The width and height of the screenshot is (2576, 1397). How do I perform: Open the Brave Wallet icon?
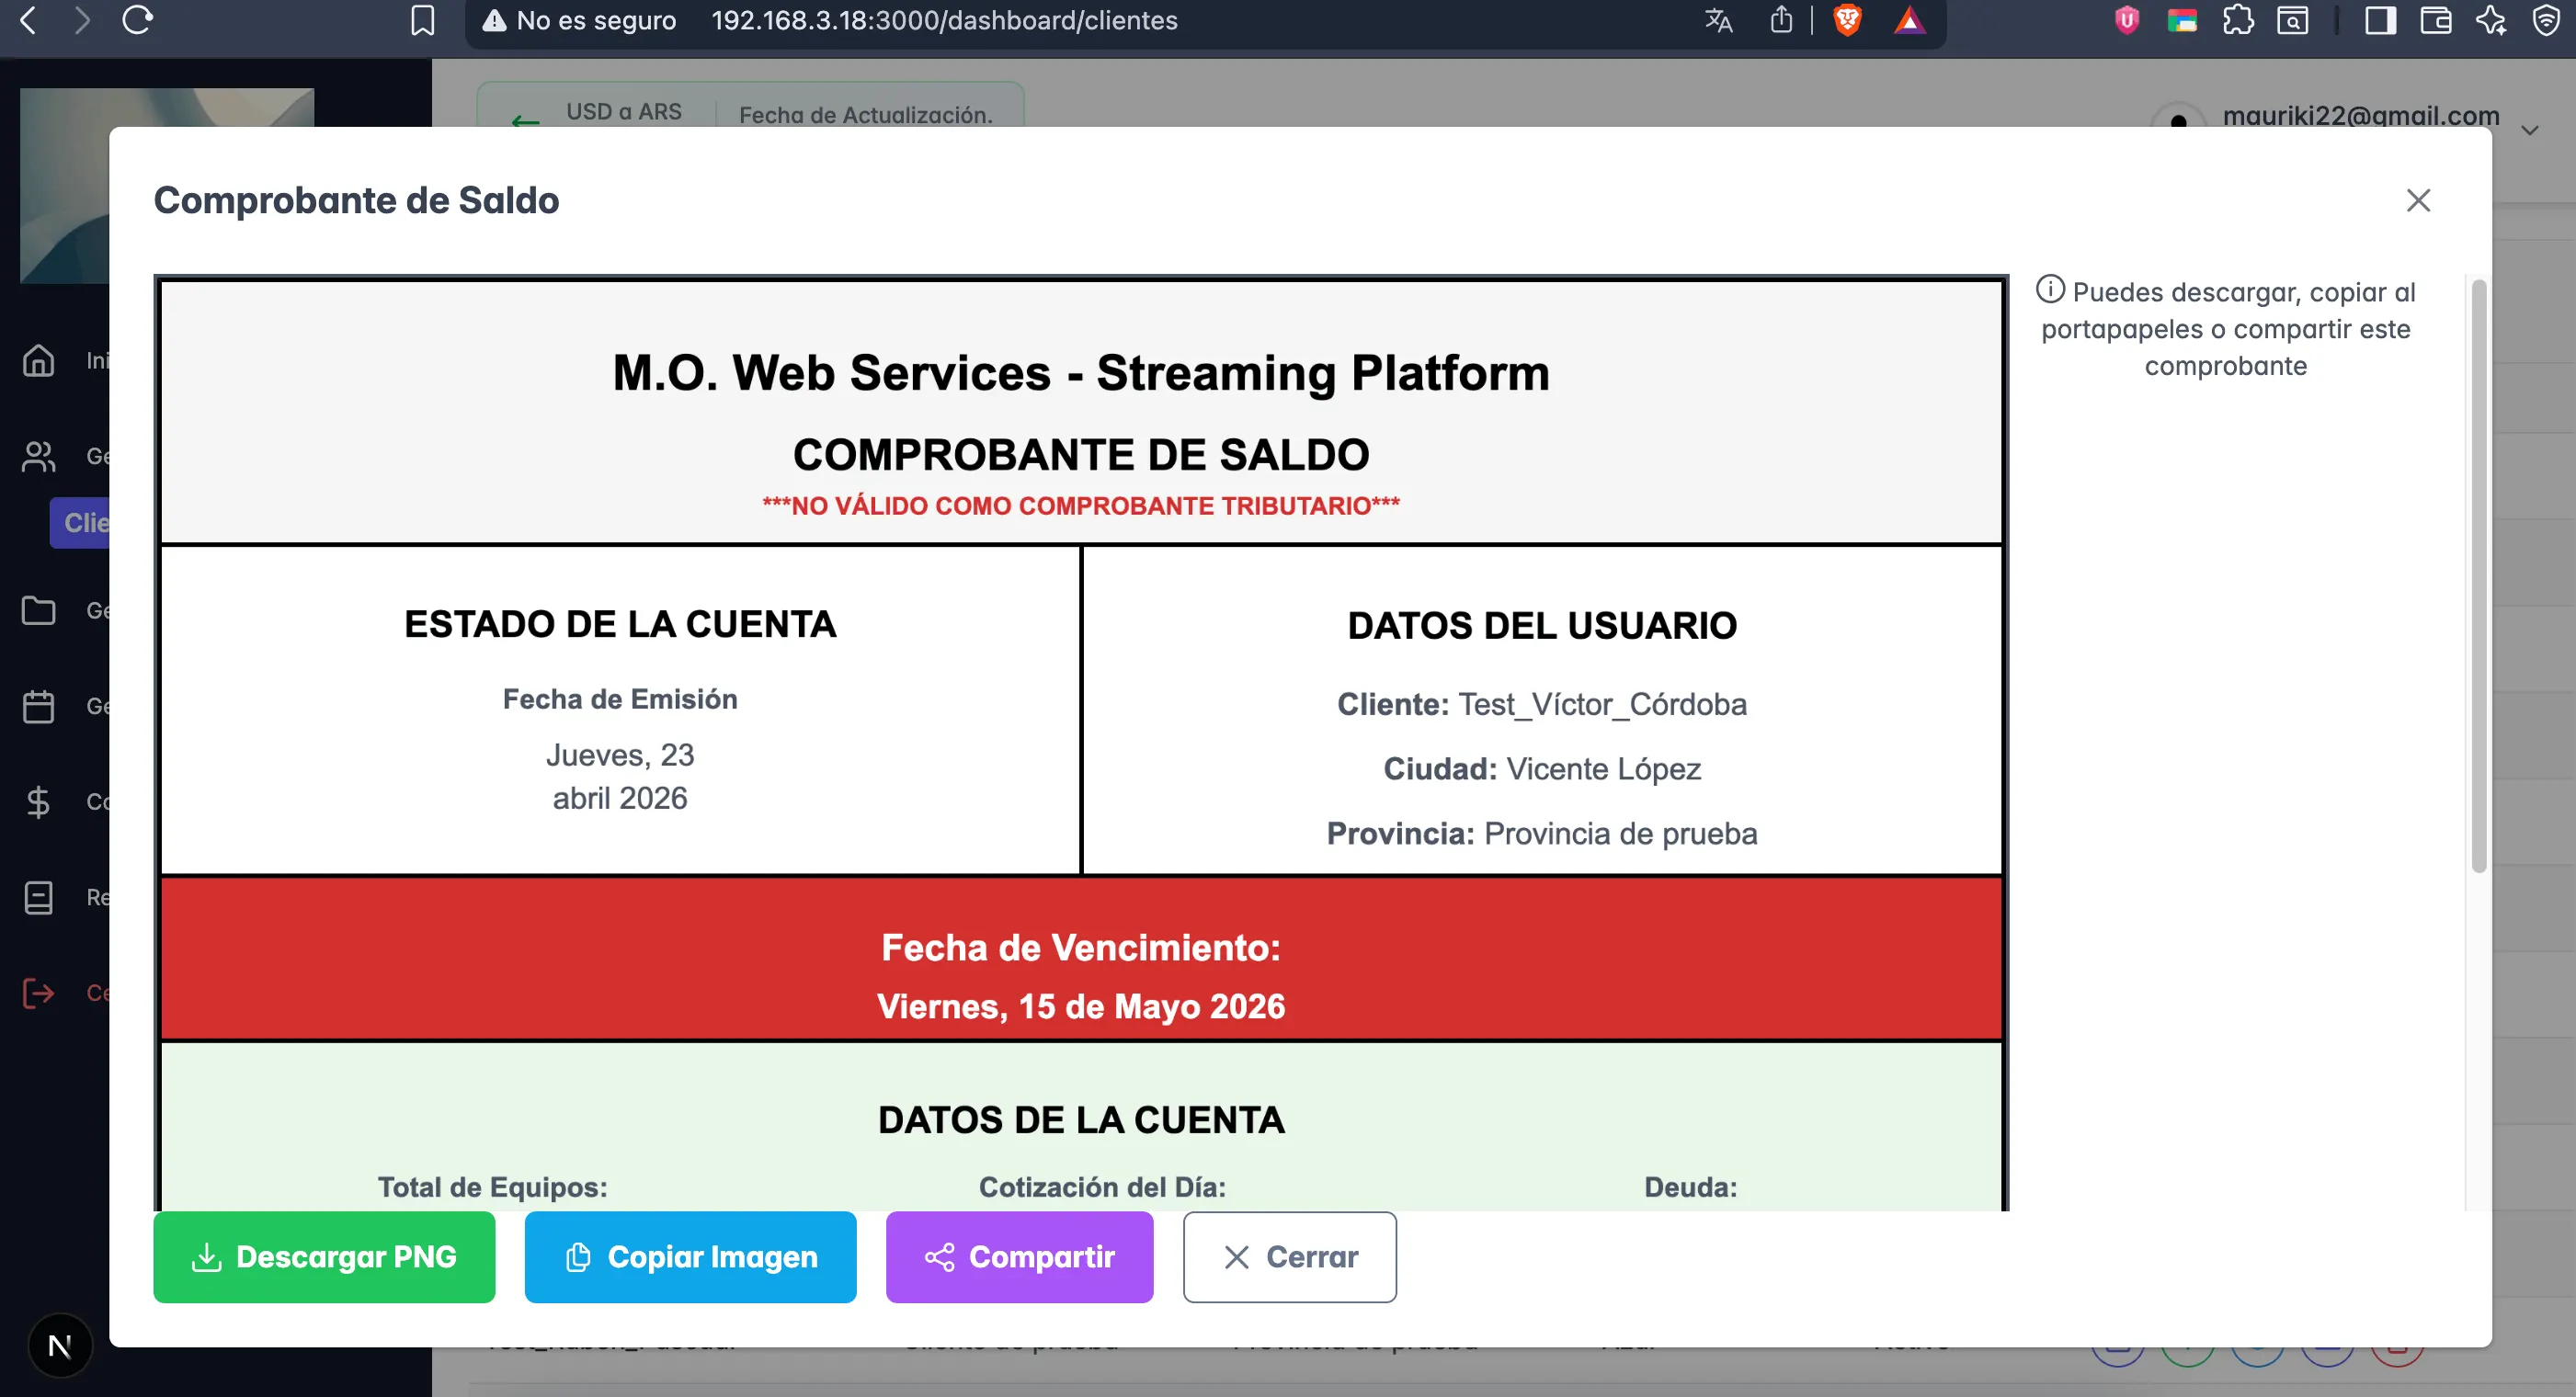click(2436, 20)
